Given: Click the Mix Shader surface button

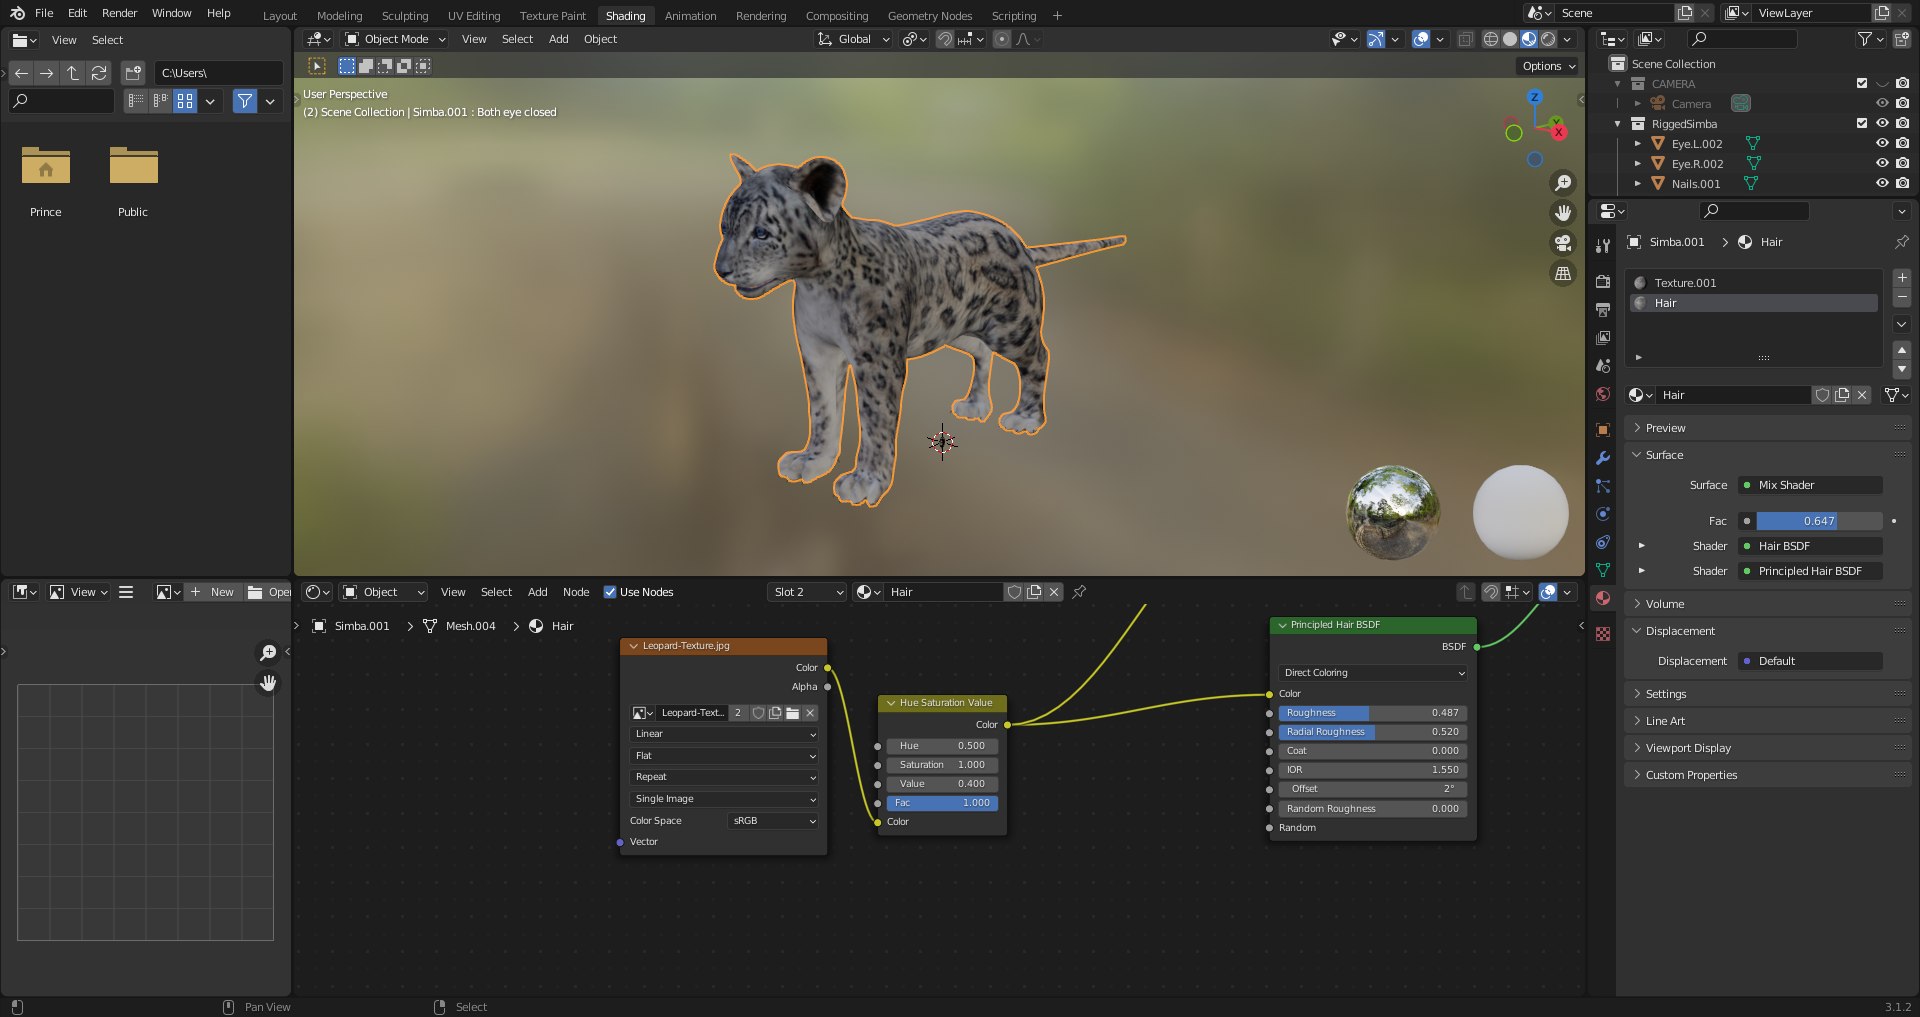Looking at the screenshot, I should coord(1810,485).
